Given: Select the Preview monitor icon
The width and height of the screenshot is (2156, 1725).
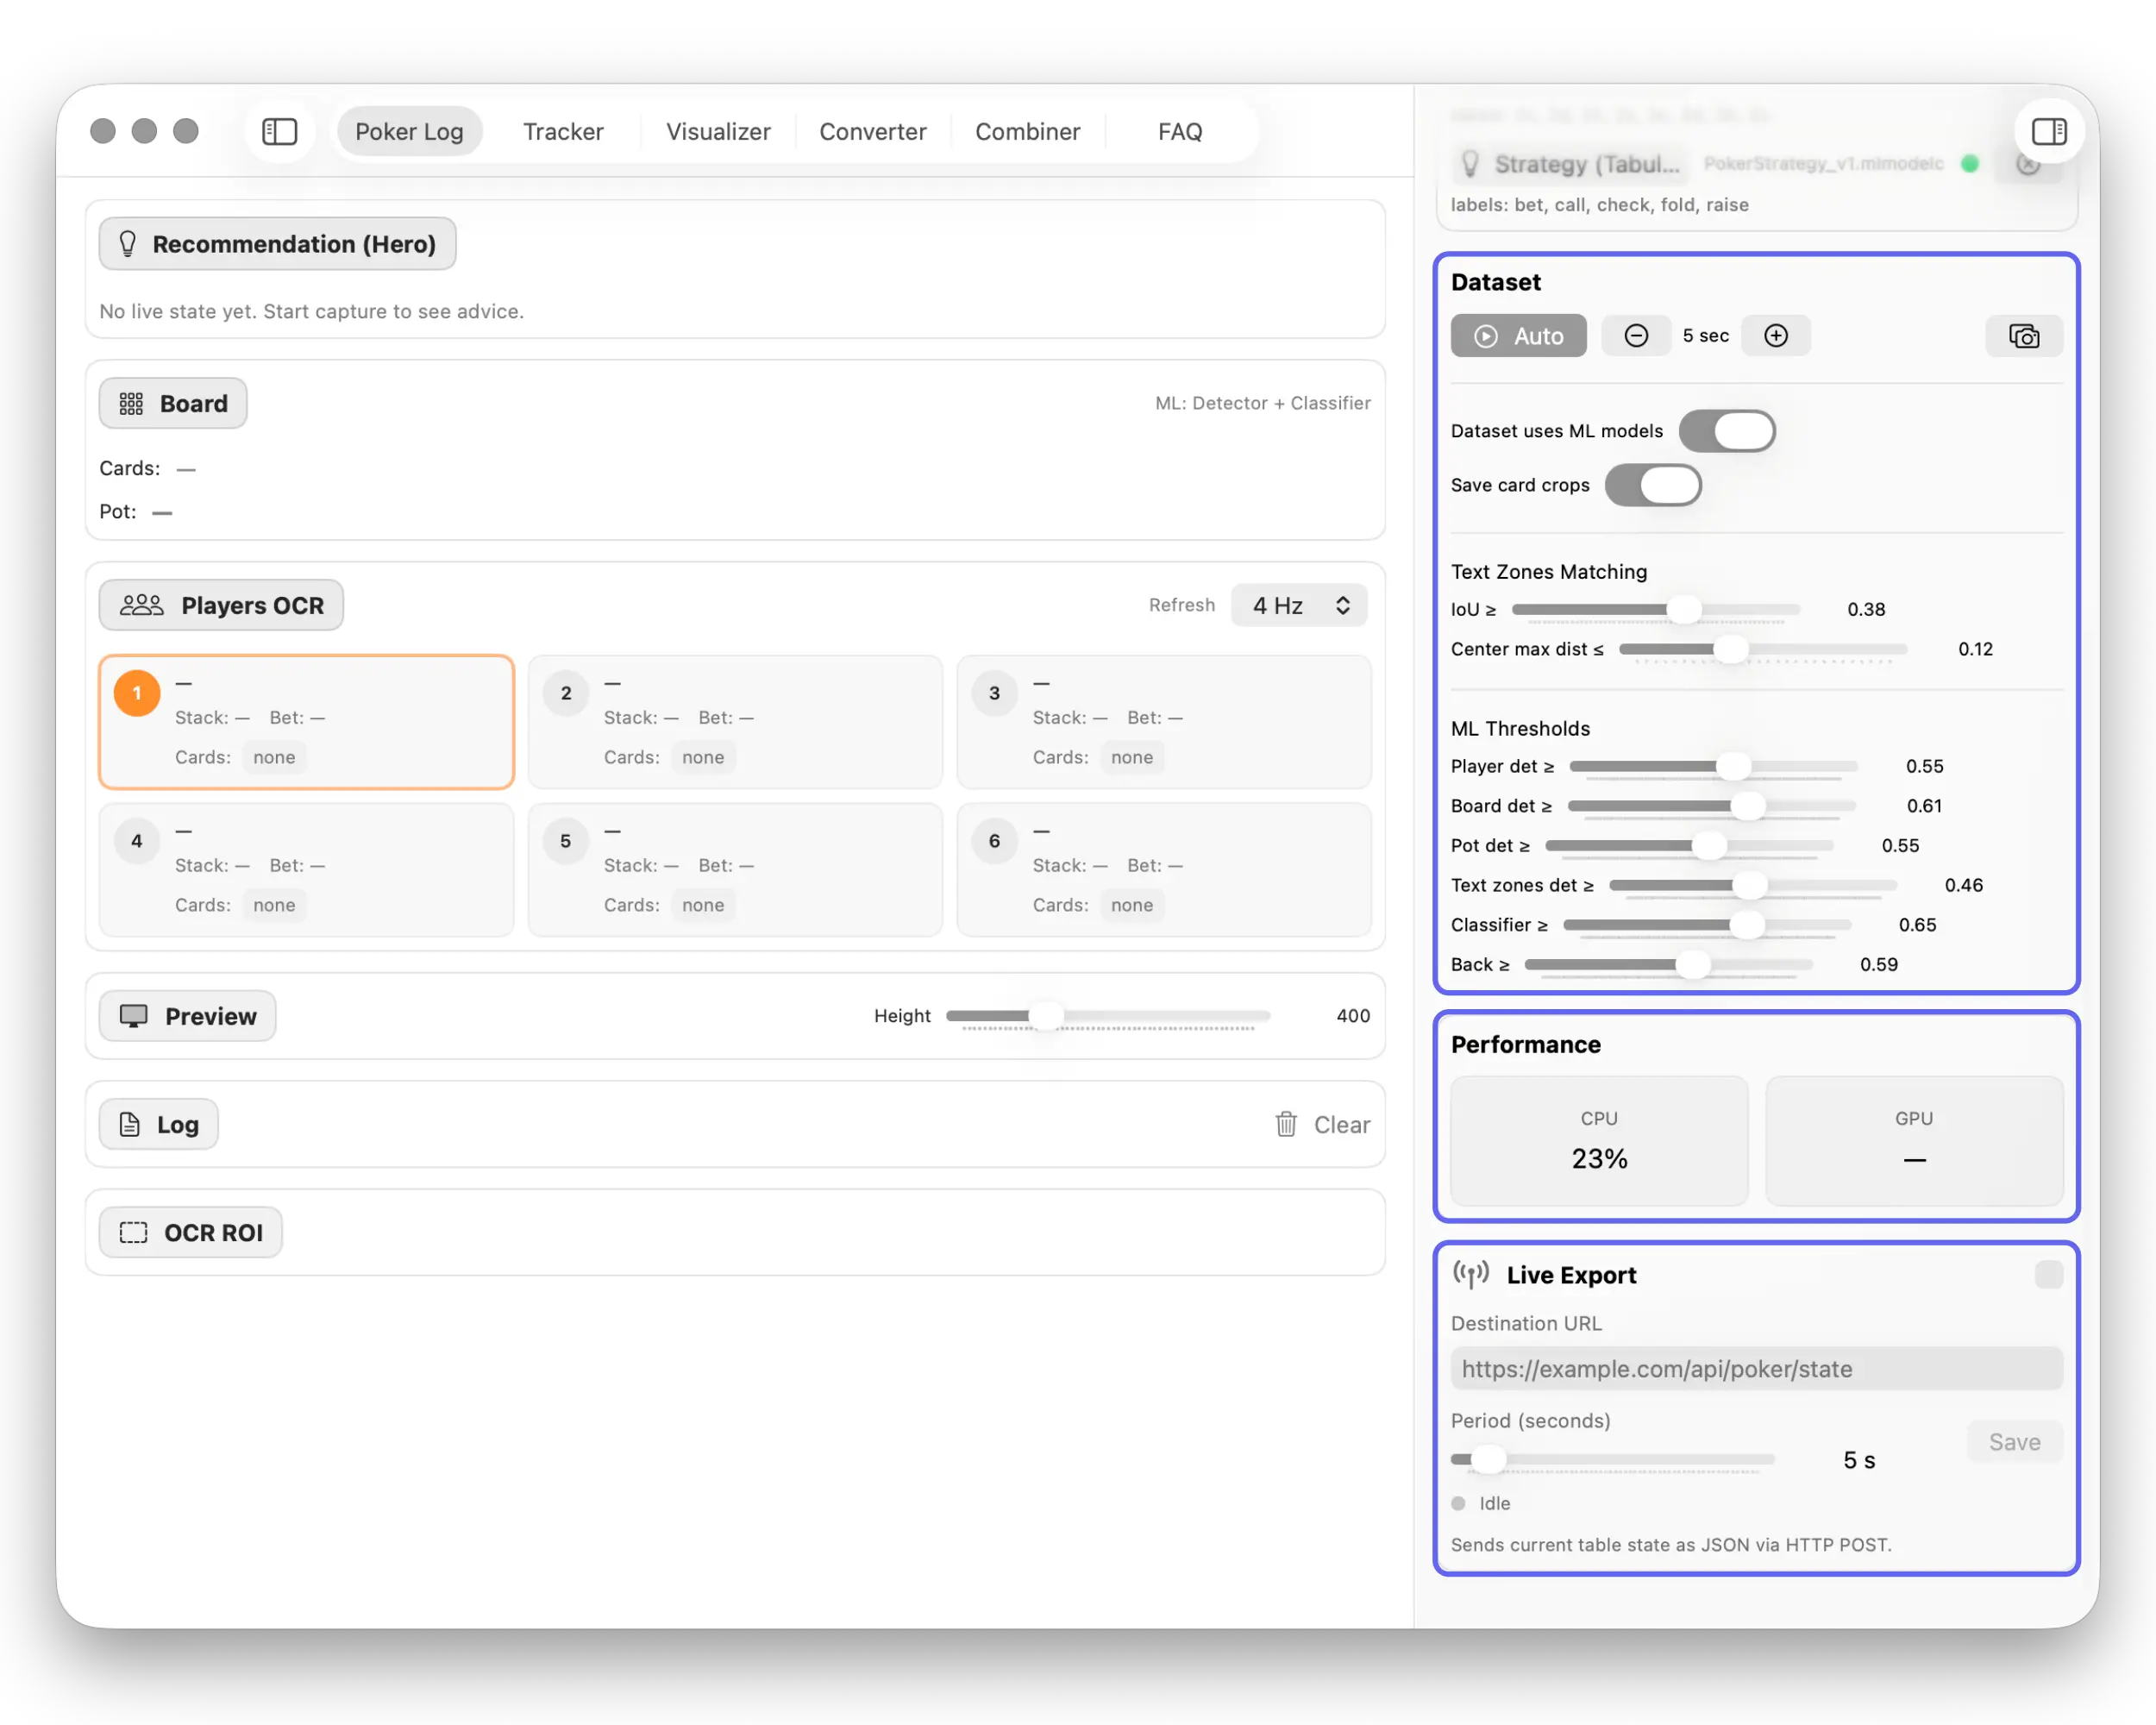Looking at the screenshot, I should coord(133,1016).
